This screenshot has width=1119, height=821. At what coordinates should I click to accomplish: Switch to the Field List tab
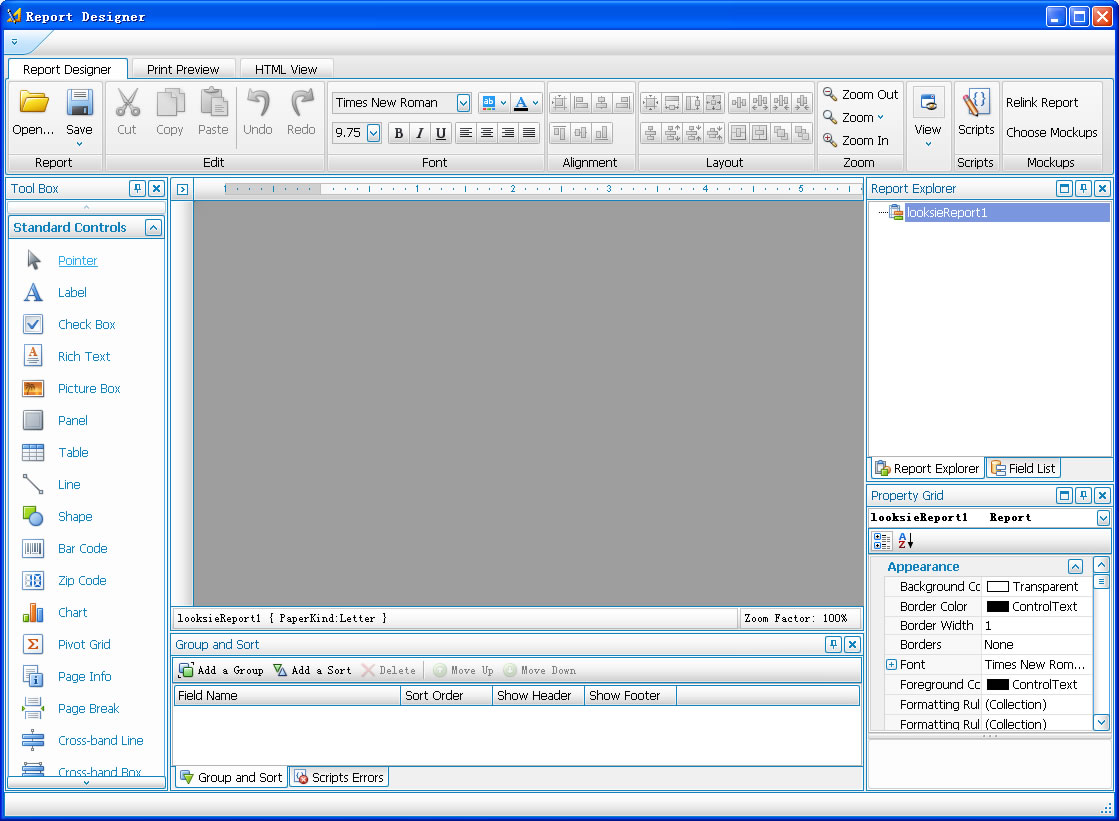pos(1022,468)
